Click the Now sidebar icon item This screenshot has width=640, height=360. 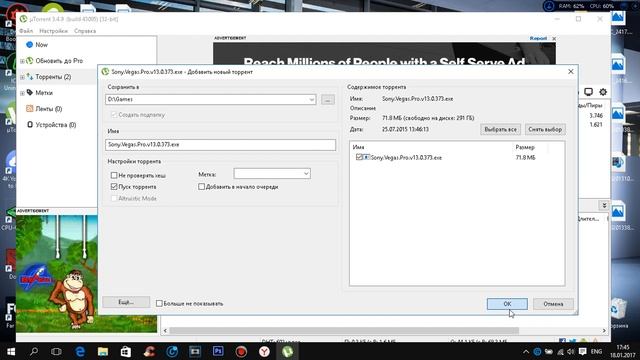(x=29, y=44)
